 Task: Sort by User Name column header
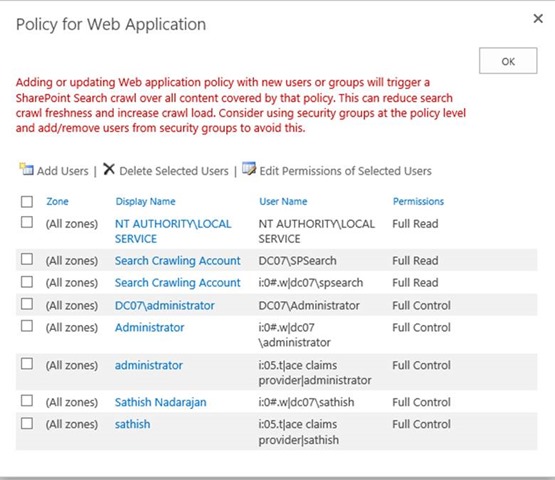[x=283, y=201]
